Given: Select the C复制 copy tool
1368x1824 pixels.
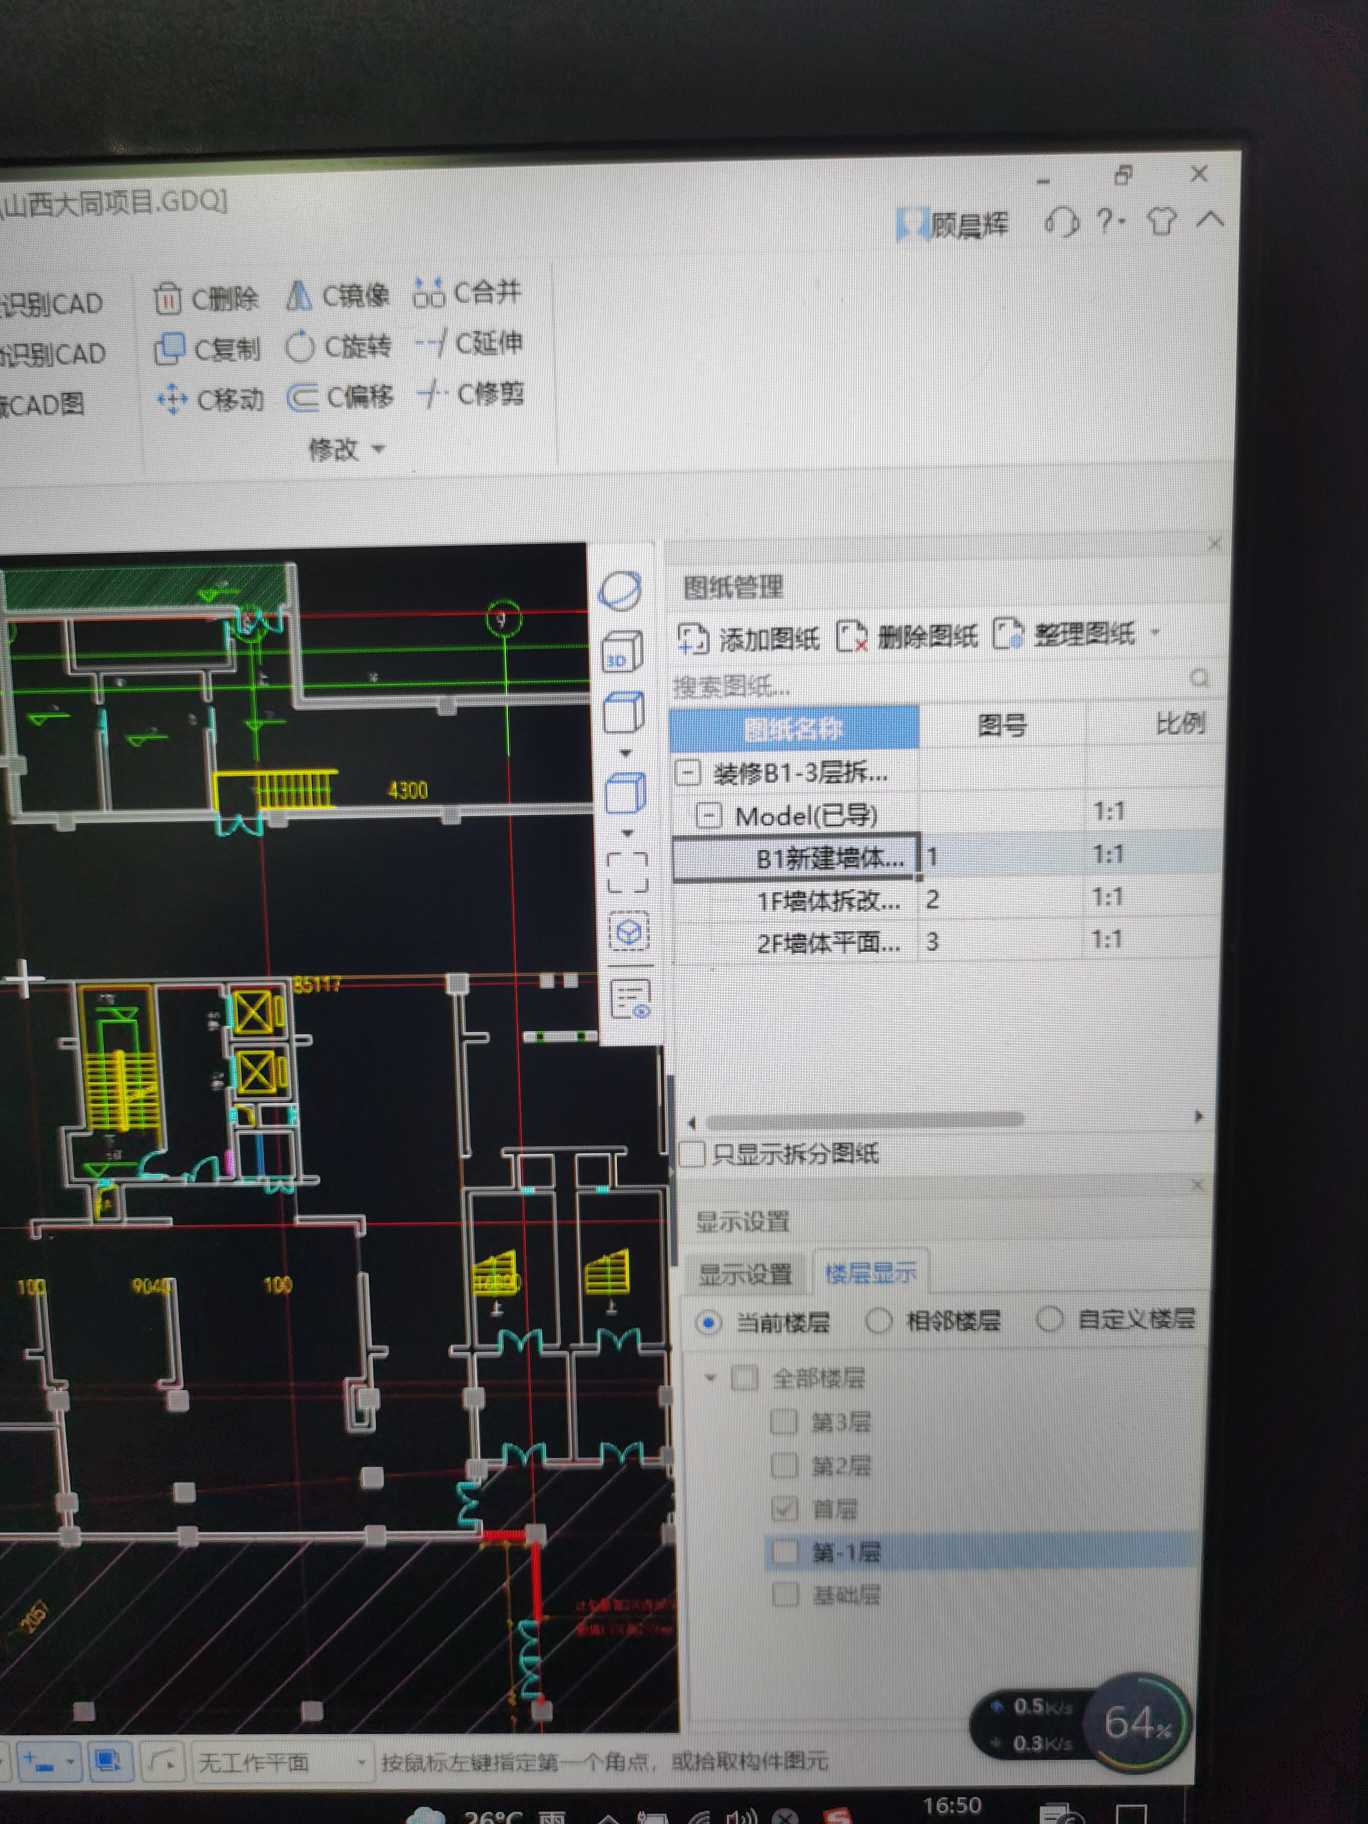Looking at the screenshot, I should pos(208,348).
